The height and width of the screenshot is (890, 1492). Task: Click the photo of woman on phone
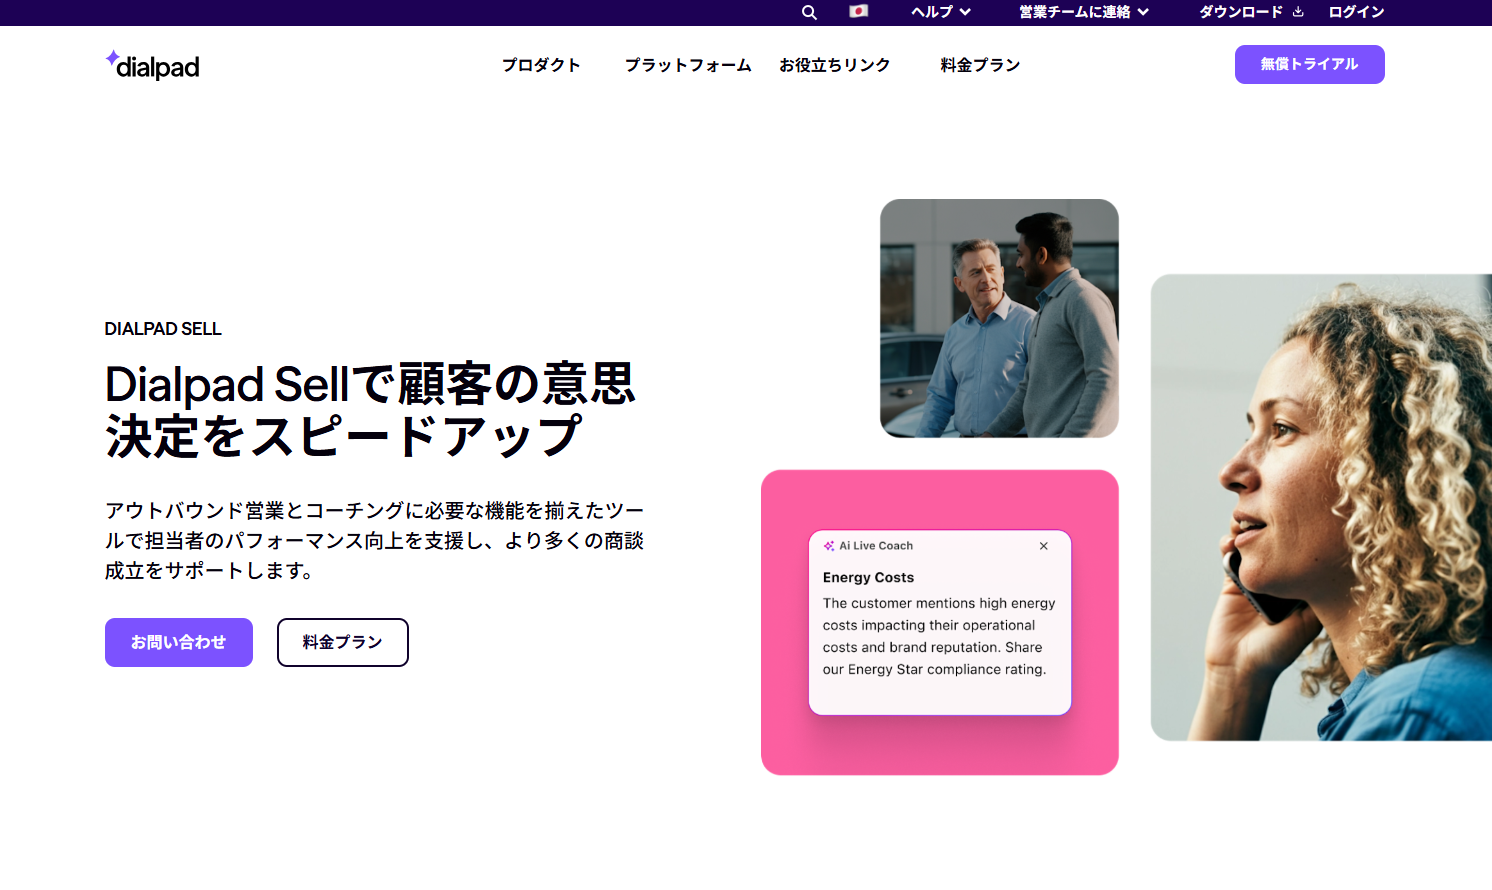click(1320, 507)
